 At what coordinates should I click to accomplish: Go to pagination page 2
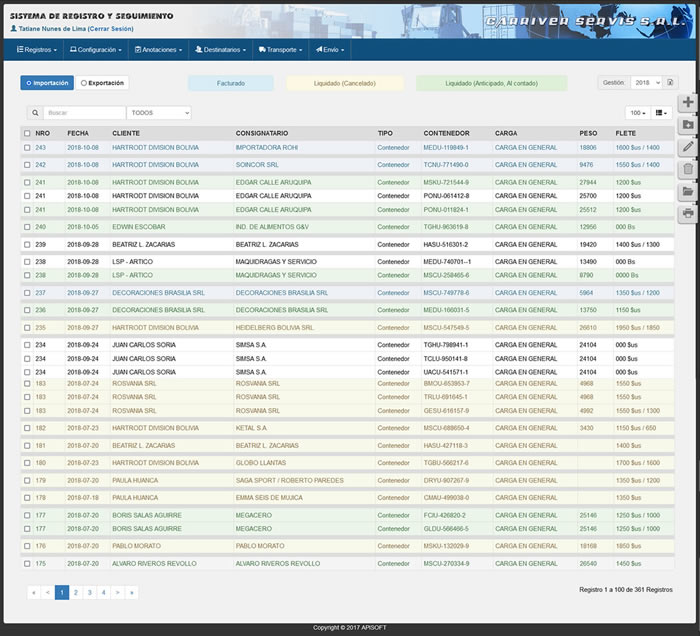click(x=76, y=592)
